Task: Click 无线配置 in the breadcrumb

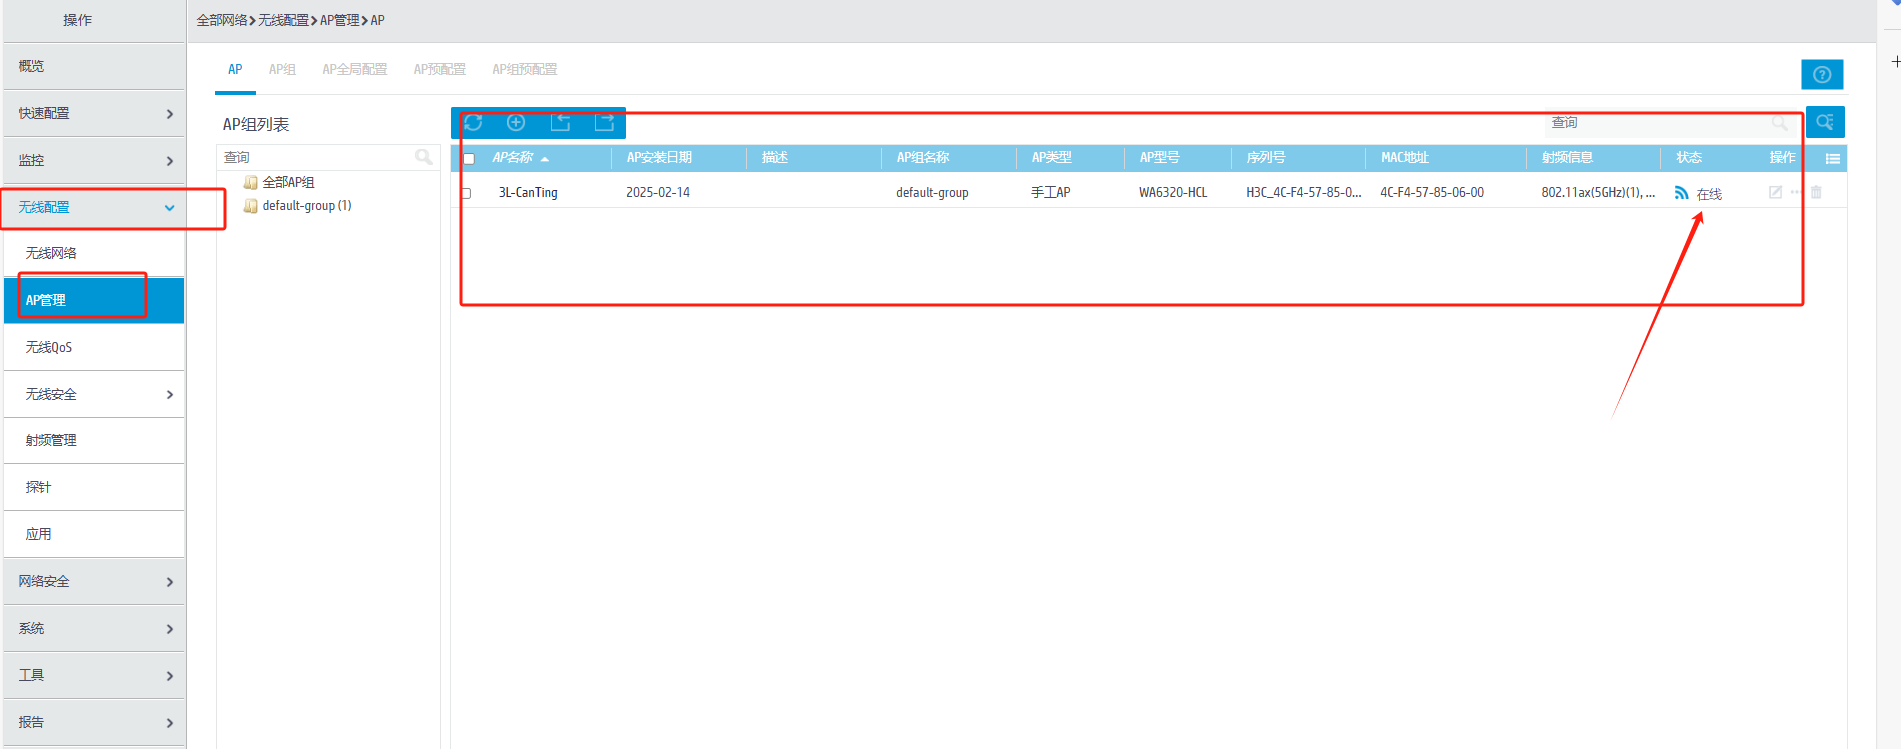Action: click(284, 20)
